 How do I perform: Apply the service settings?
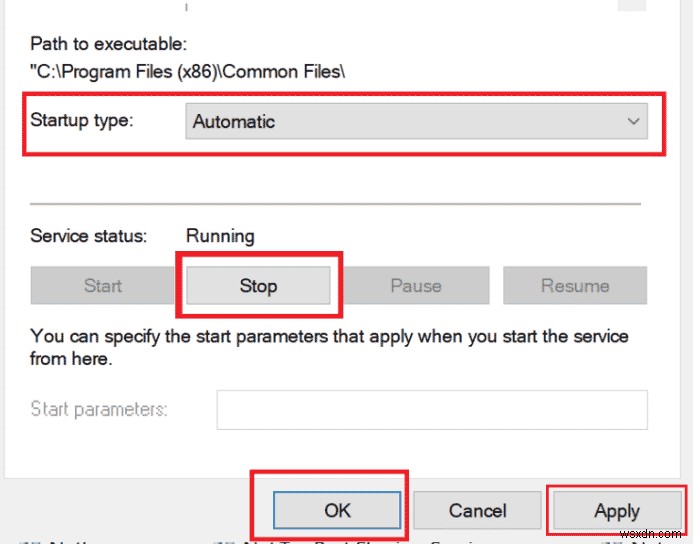tap(617, 510)
